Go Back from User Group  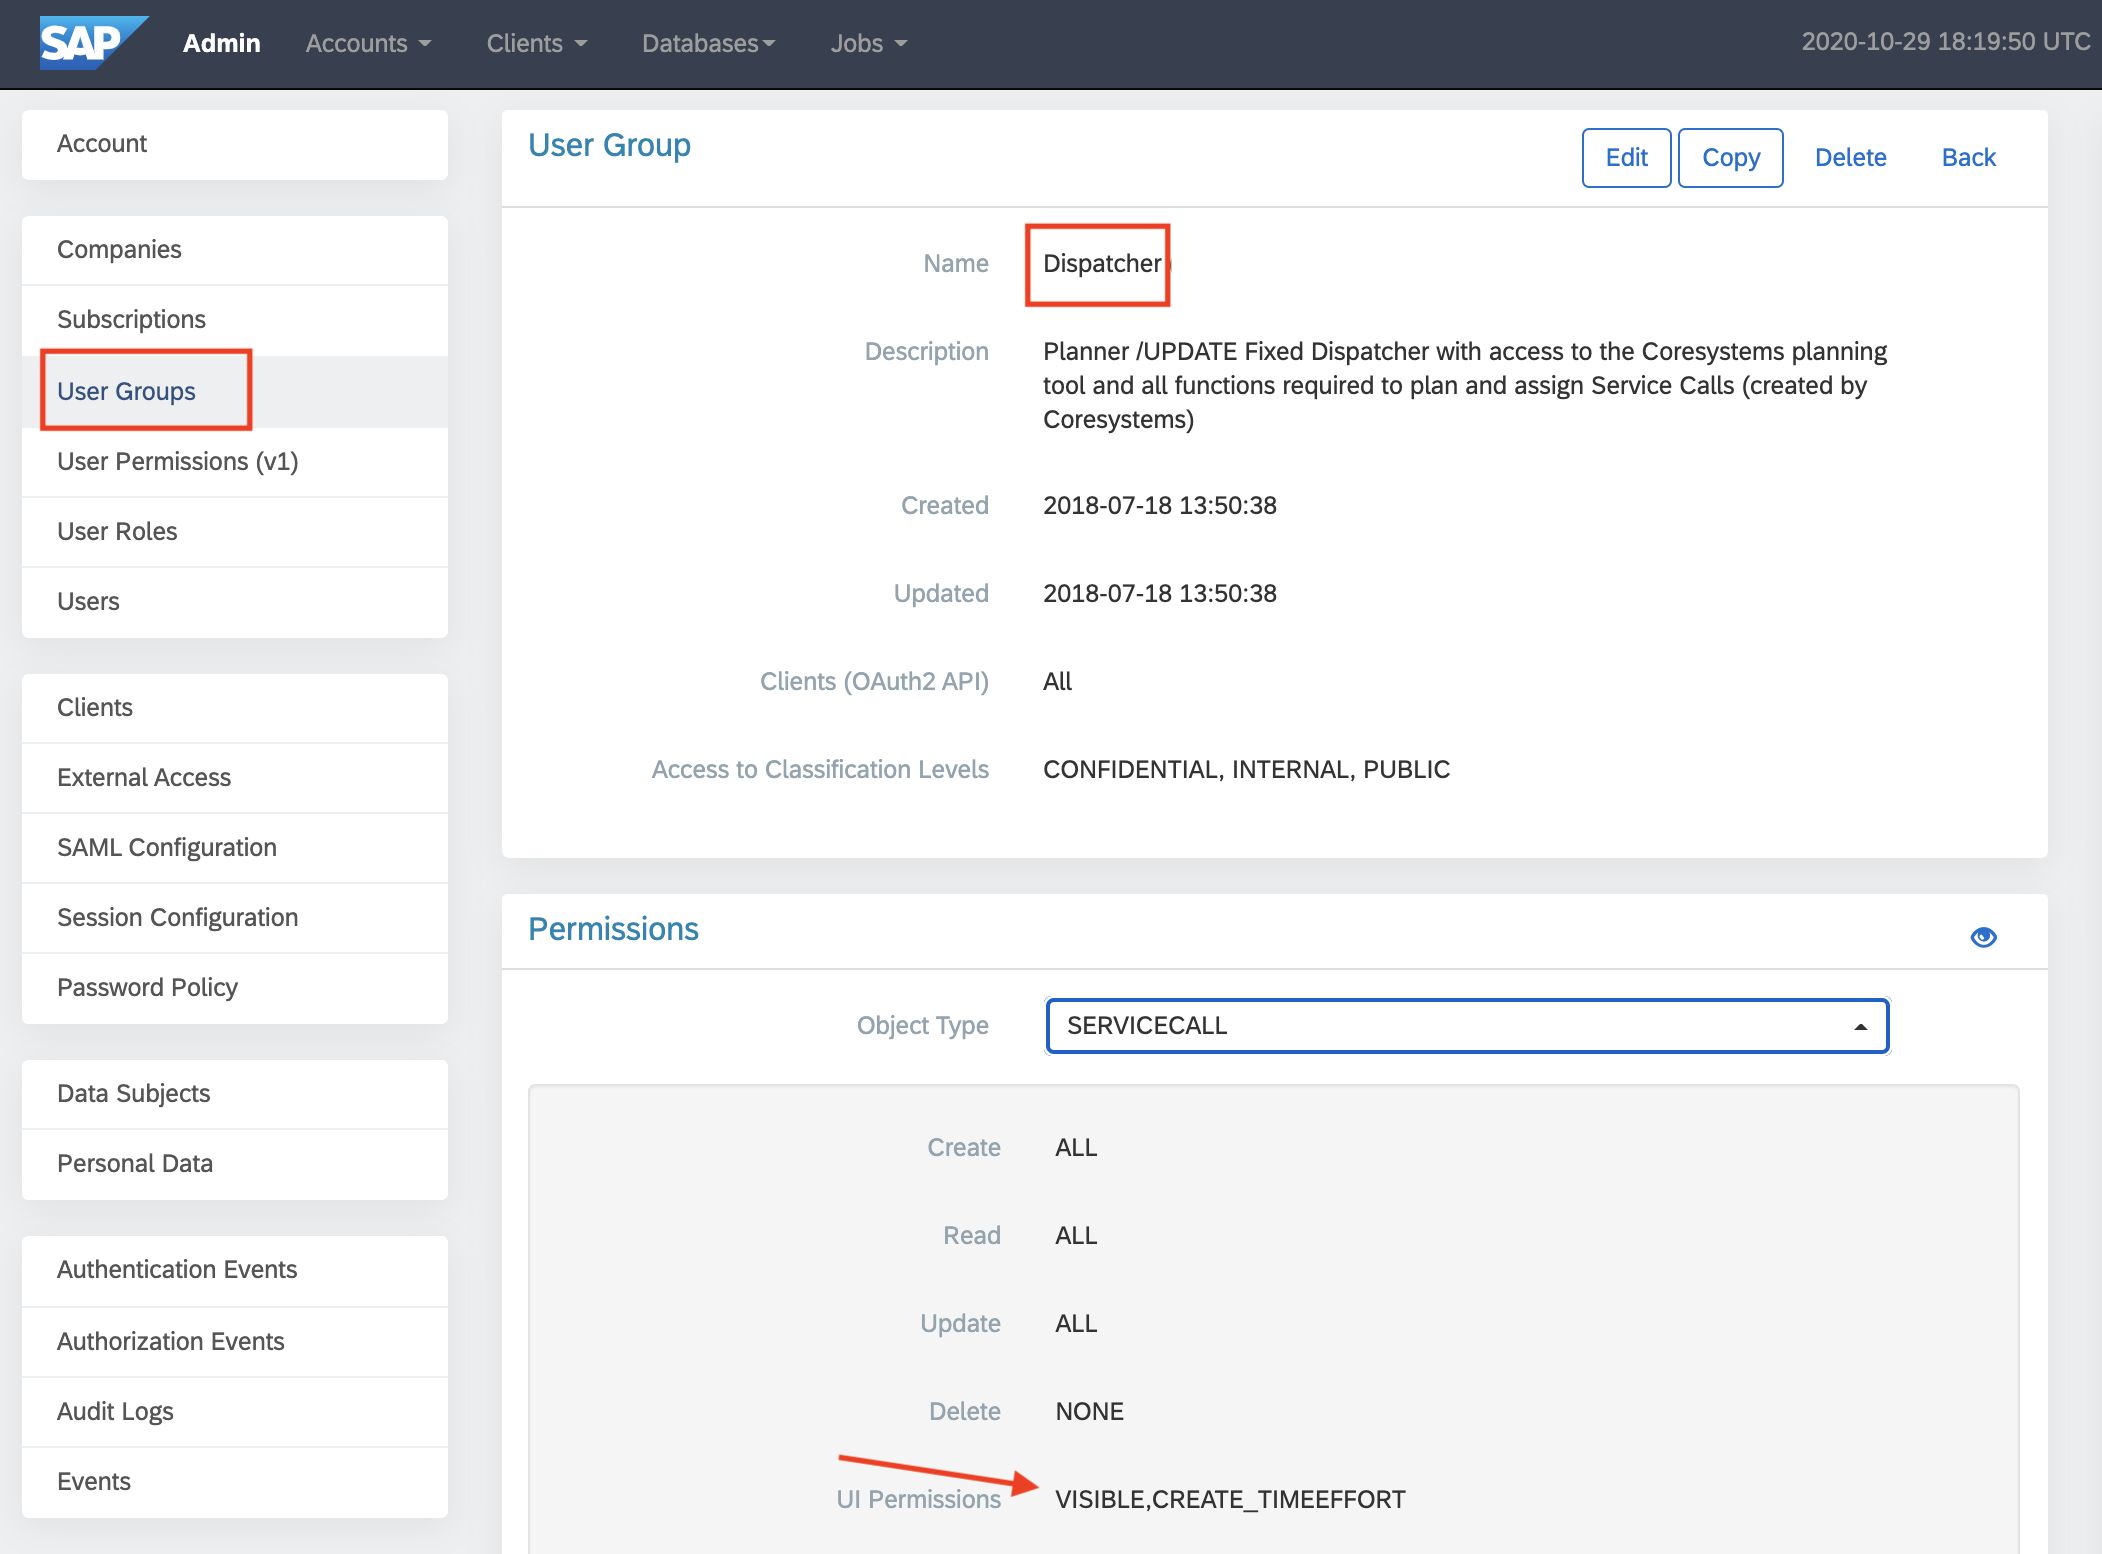[1968, 158]
